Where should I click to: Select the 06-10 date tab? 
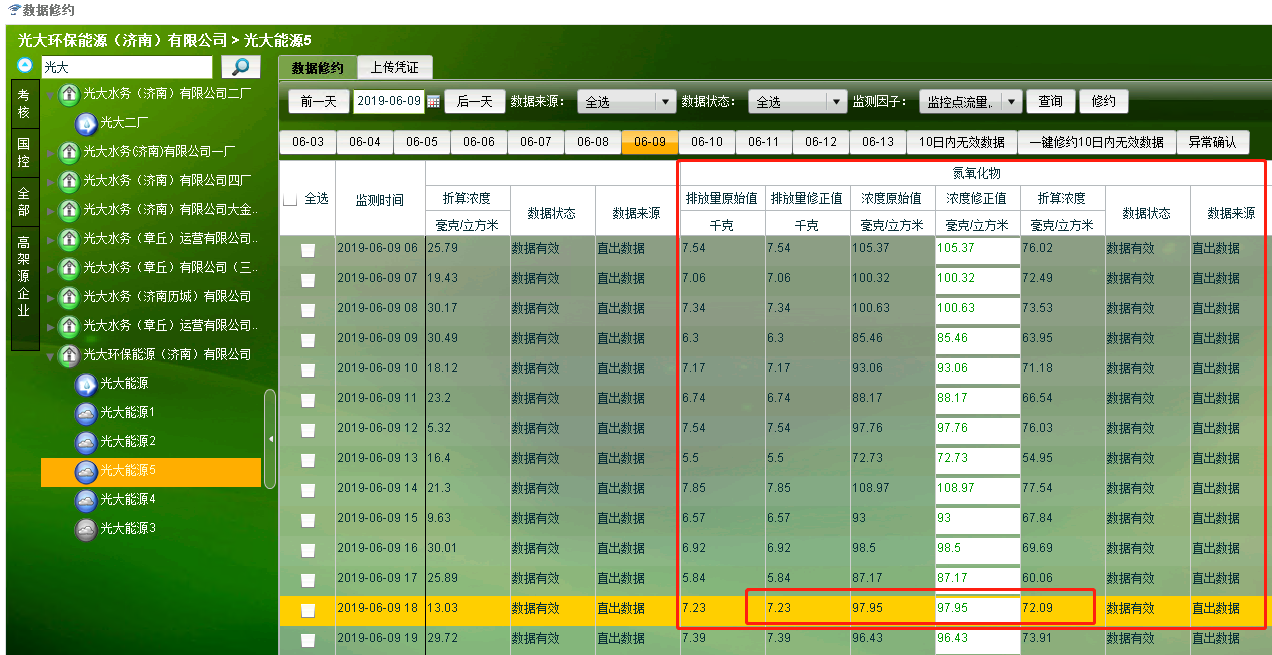tap(707, 142)
